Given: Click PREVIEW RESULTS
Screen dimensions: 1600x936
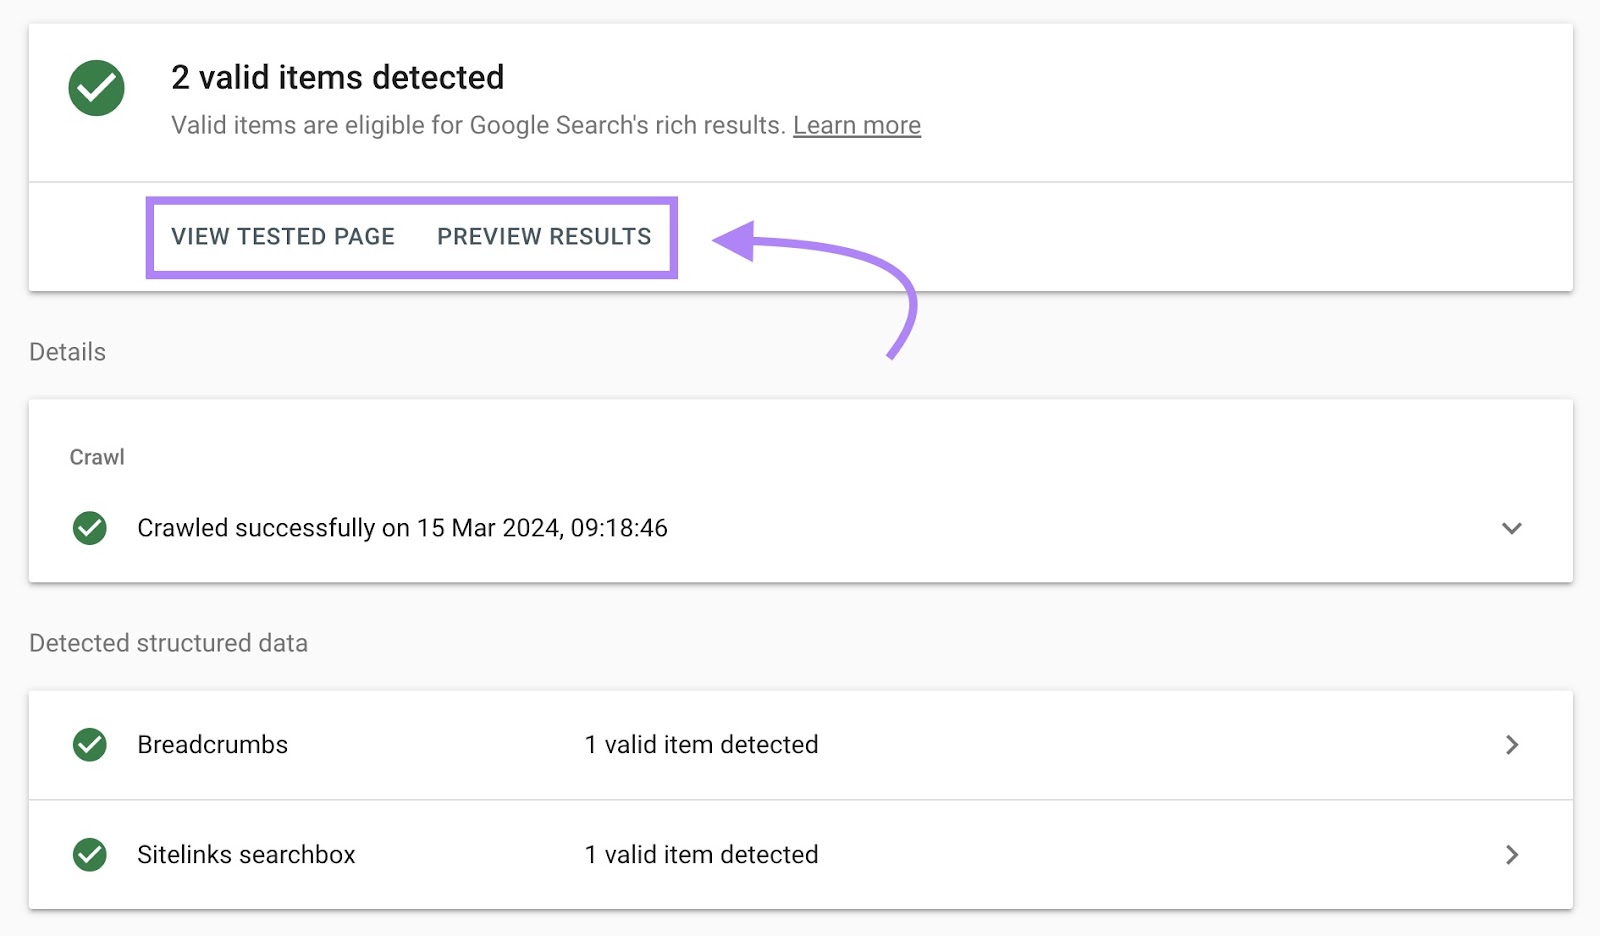Looking at the screenshot, I should pyautogui.click(x=543, y=237).
